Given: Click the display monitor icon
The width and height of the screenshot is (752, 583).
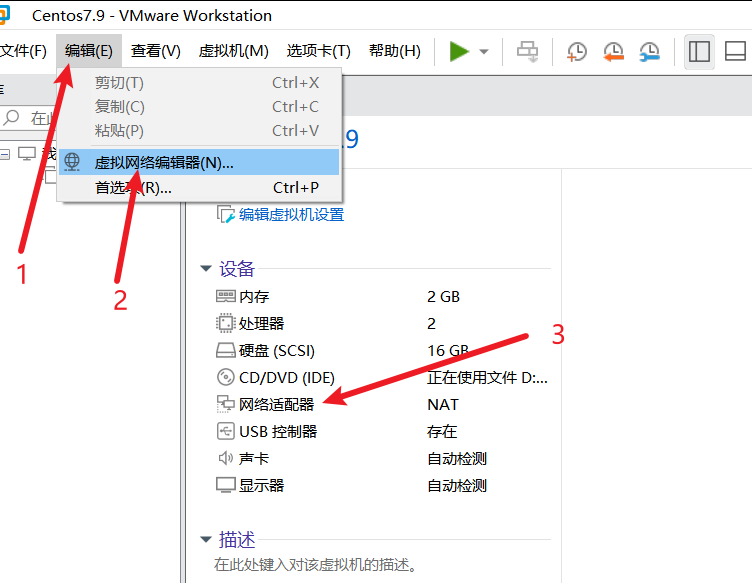Looking at the screenshot, I should (x=225, y=485).
